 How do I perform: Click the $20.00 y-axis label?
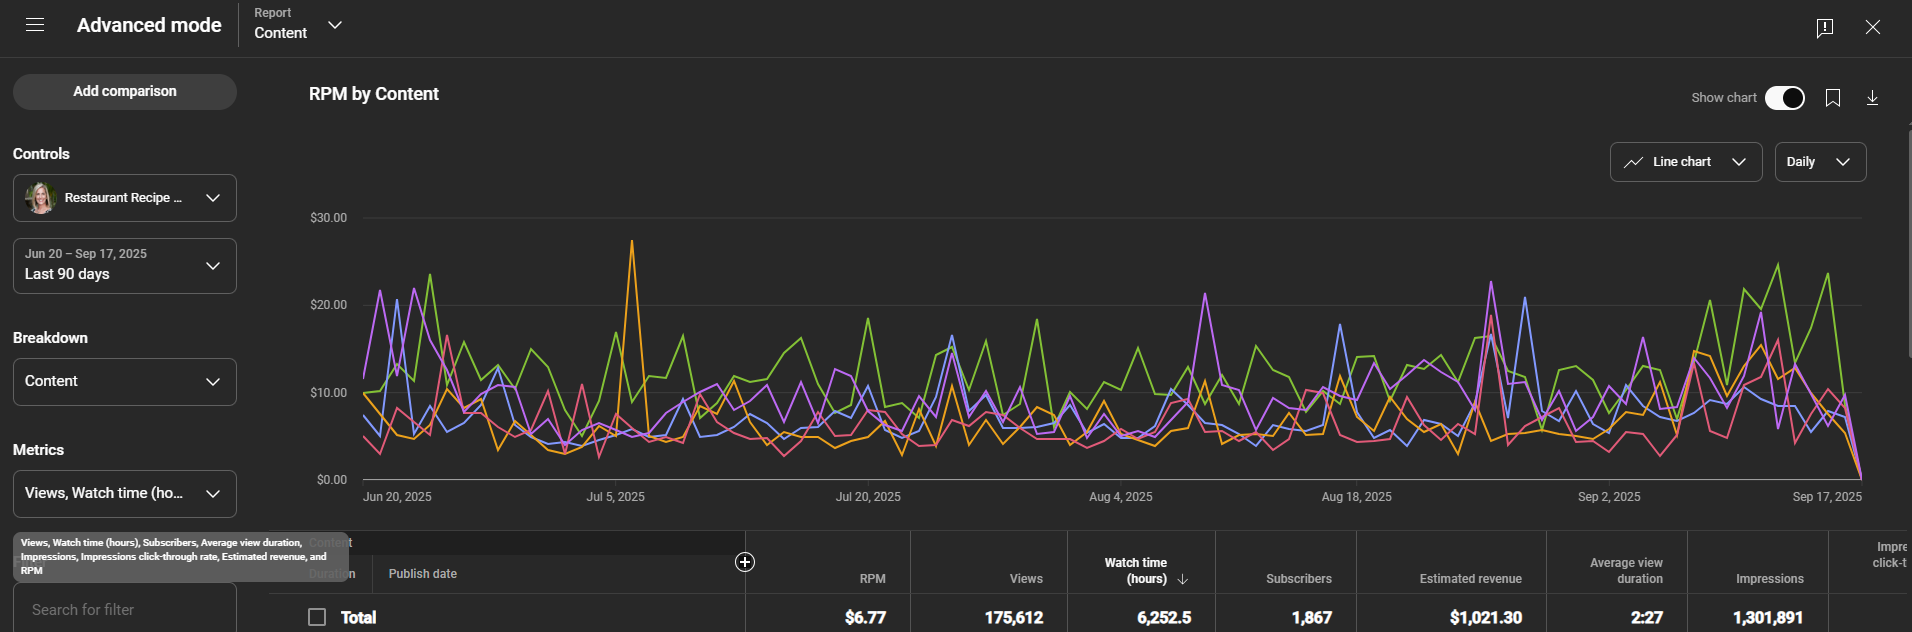coord(328,305)
